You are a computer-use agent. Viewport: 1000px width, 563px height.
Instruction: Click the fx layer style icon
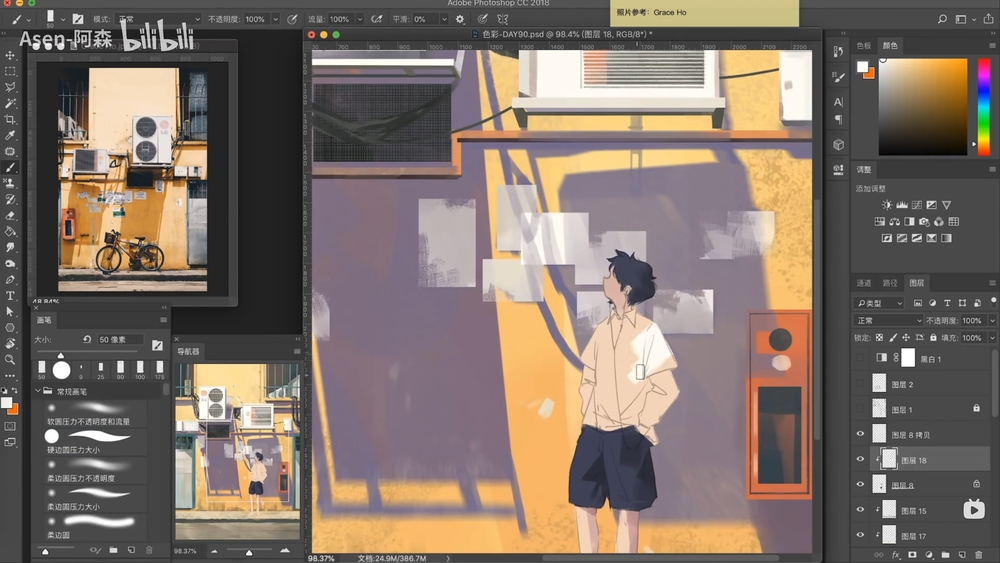(896, 554)
